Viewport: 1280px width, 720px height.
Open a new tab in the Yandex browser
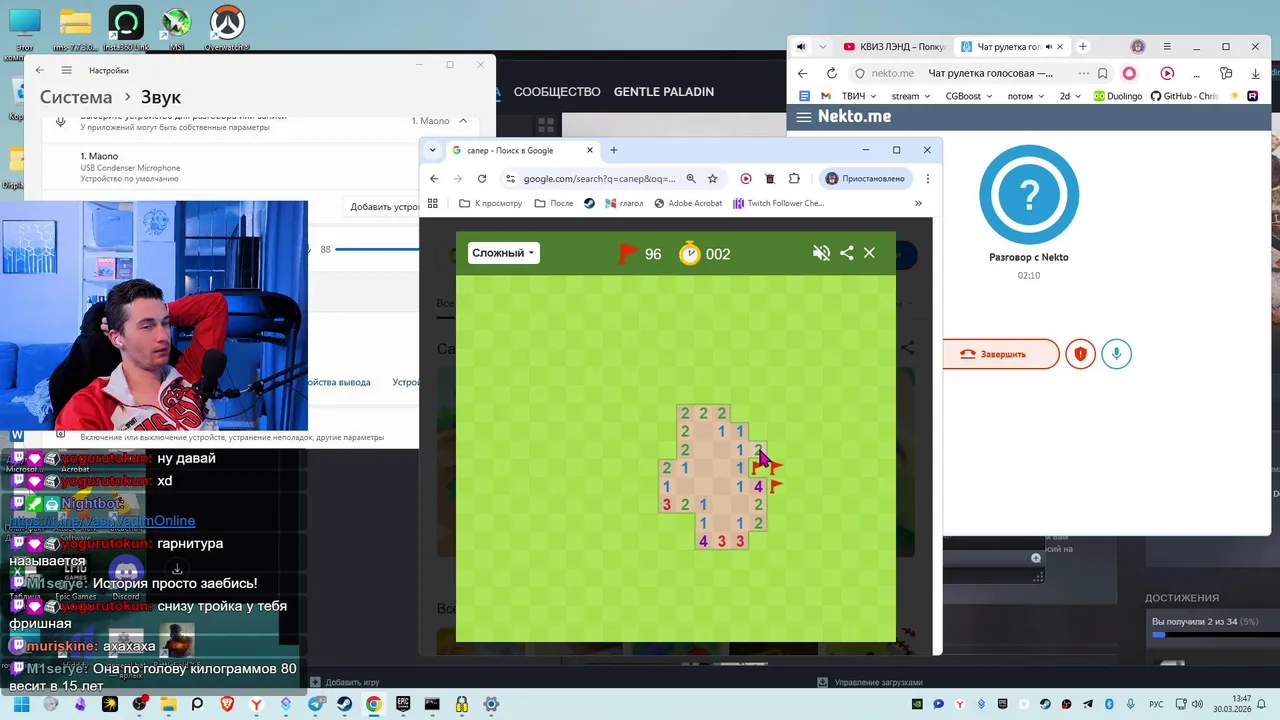pos(1082,47)
